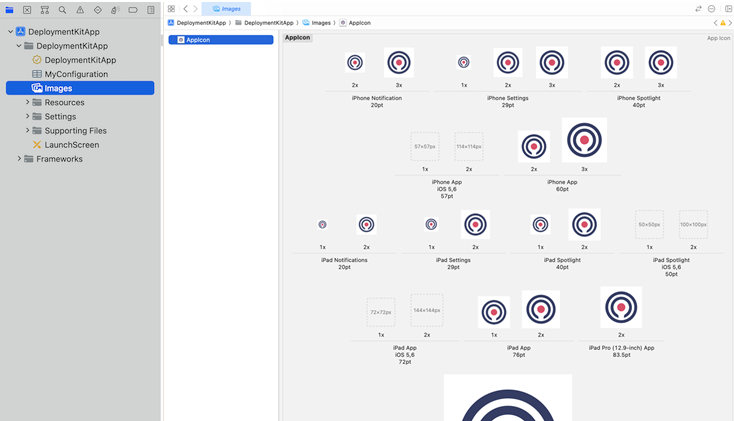This screenshot has width=734, height=421.
Task: Select iPhone Spotlight 2x icon slot
Action: [617, 62]
